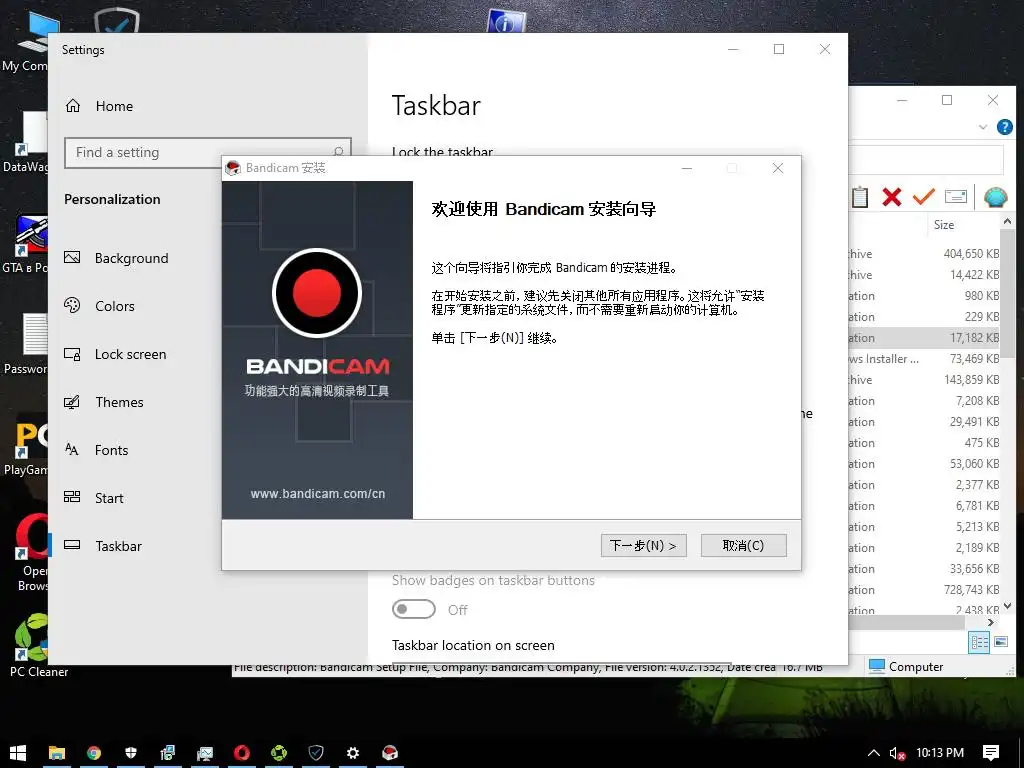Screen dimensions: 1024x768
Task: Click the 10:13 PM clock
Action: tap(940, 753)
